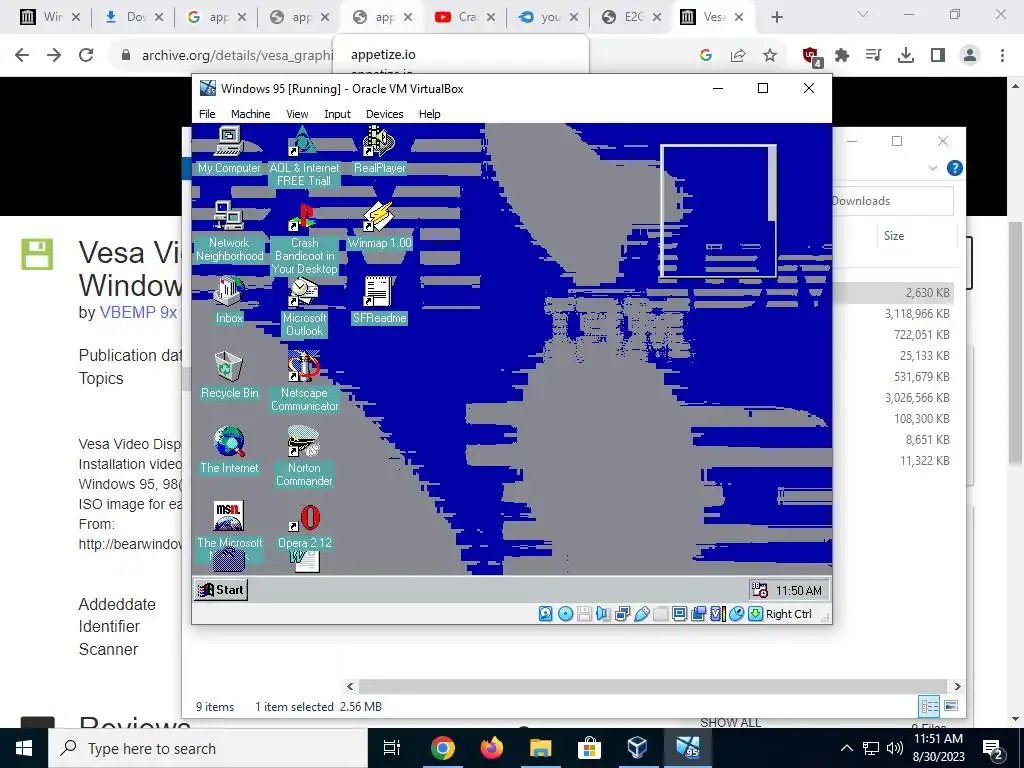This screenshot has width=1024, height=768.
Task: Click the Windows volume tray icon
Action: [x=895, y=748]
